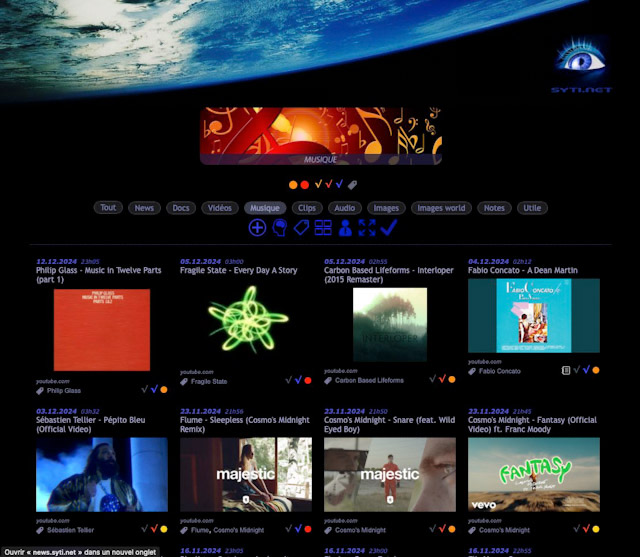Open Fabio Concato A Dean Martin title
Image resolution: width=640 pixels, height=557 pixels.
(523, 270)
